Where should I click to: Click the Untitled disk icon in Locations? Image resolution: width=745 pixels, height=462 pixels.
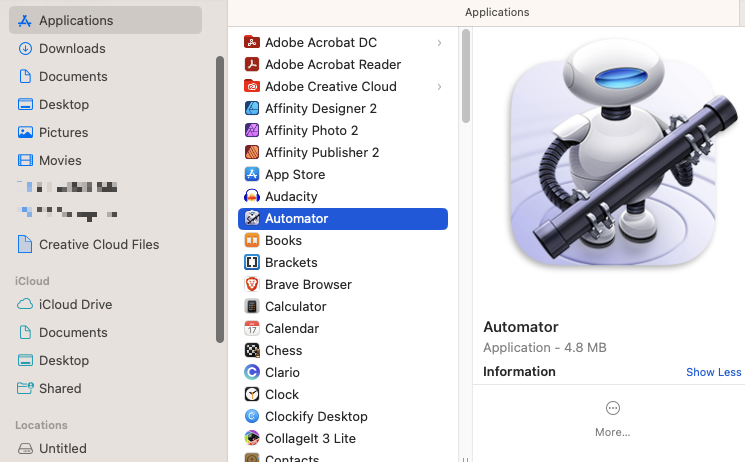(25, 448)
